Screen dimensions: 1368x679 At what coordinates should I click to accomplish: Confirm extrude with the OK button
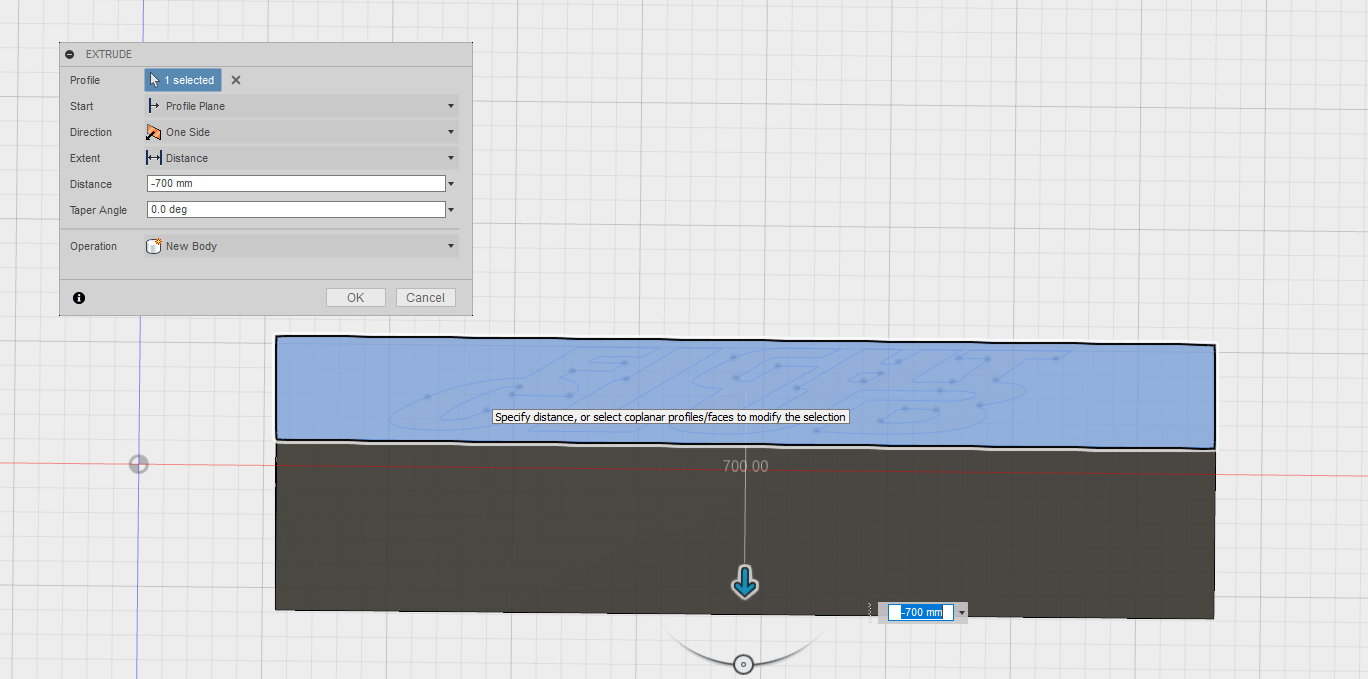[356, 297]
